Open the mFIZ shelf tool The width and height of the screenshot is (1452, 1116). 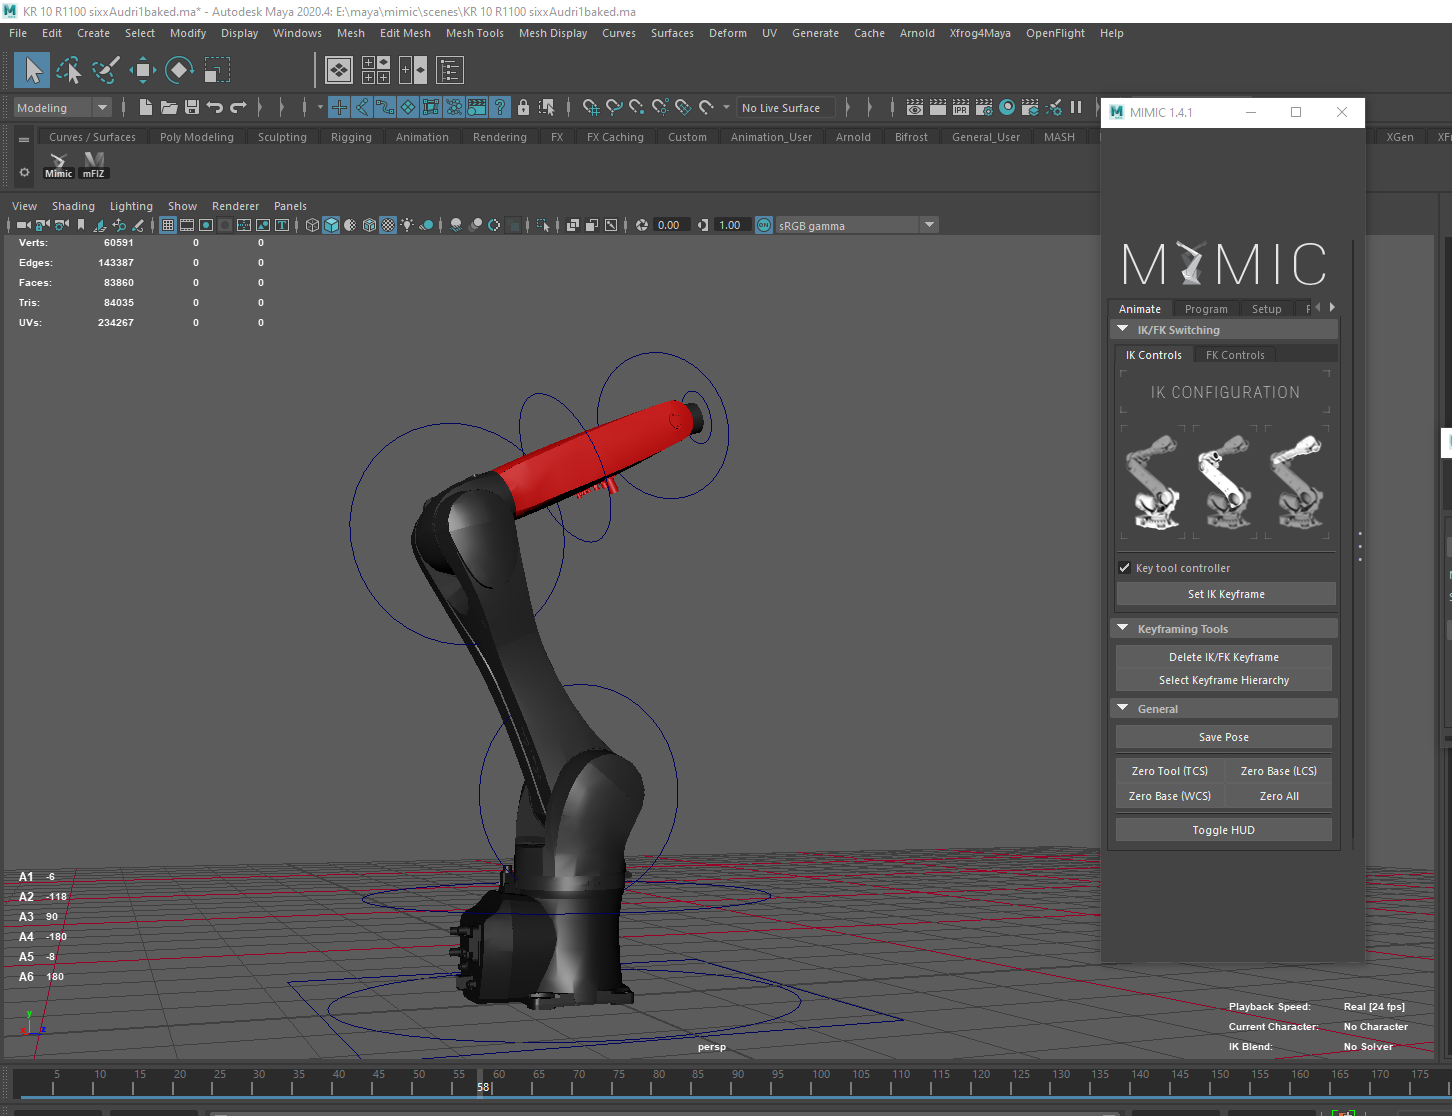point(94,165)
